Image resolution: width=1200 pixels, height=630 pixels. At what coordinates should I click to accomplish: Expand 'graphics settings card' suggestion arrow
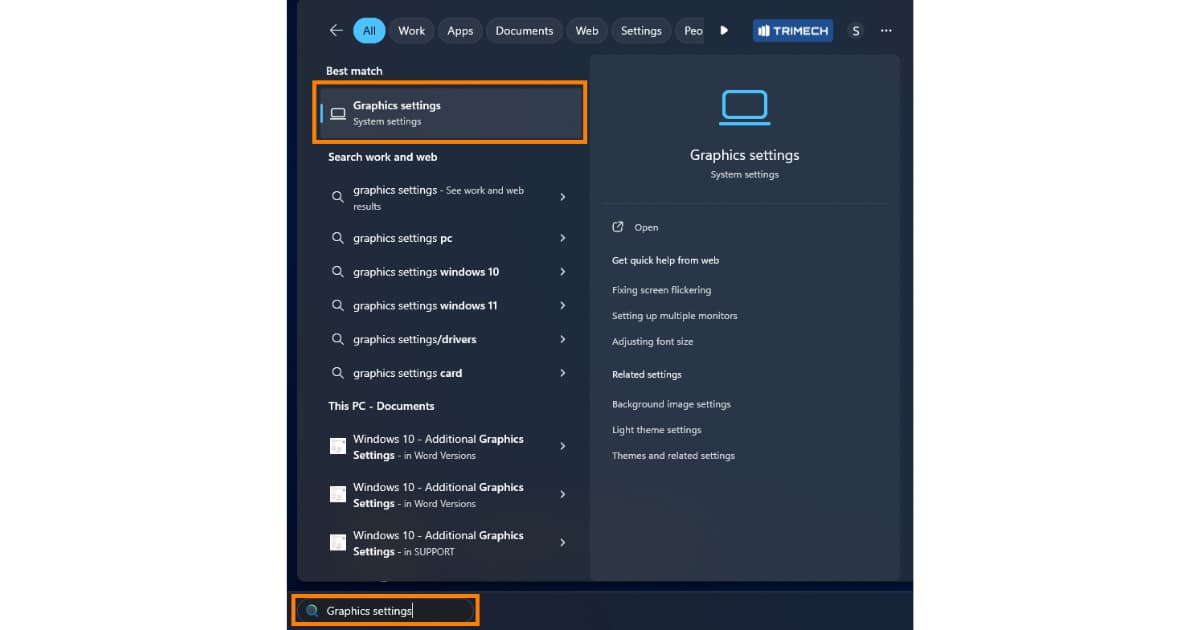(562, 373)
